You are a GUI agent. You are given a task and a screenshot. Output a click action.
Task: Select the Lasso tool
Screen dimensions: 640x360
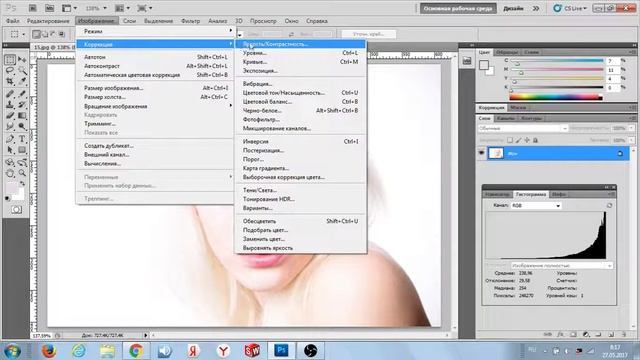tap(10, 71)
